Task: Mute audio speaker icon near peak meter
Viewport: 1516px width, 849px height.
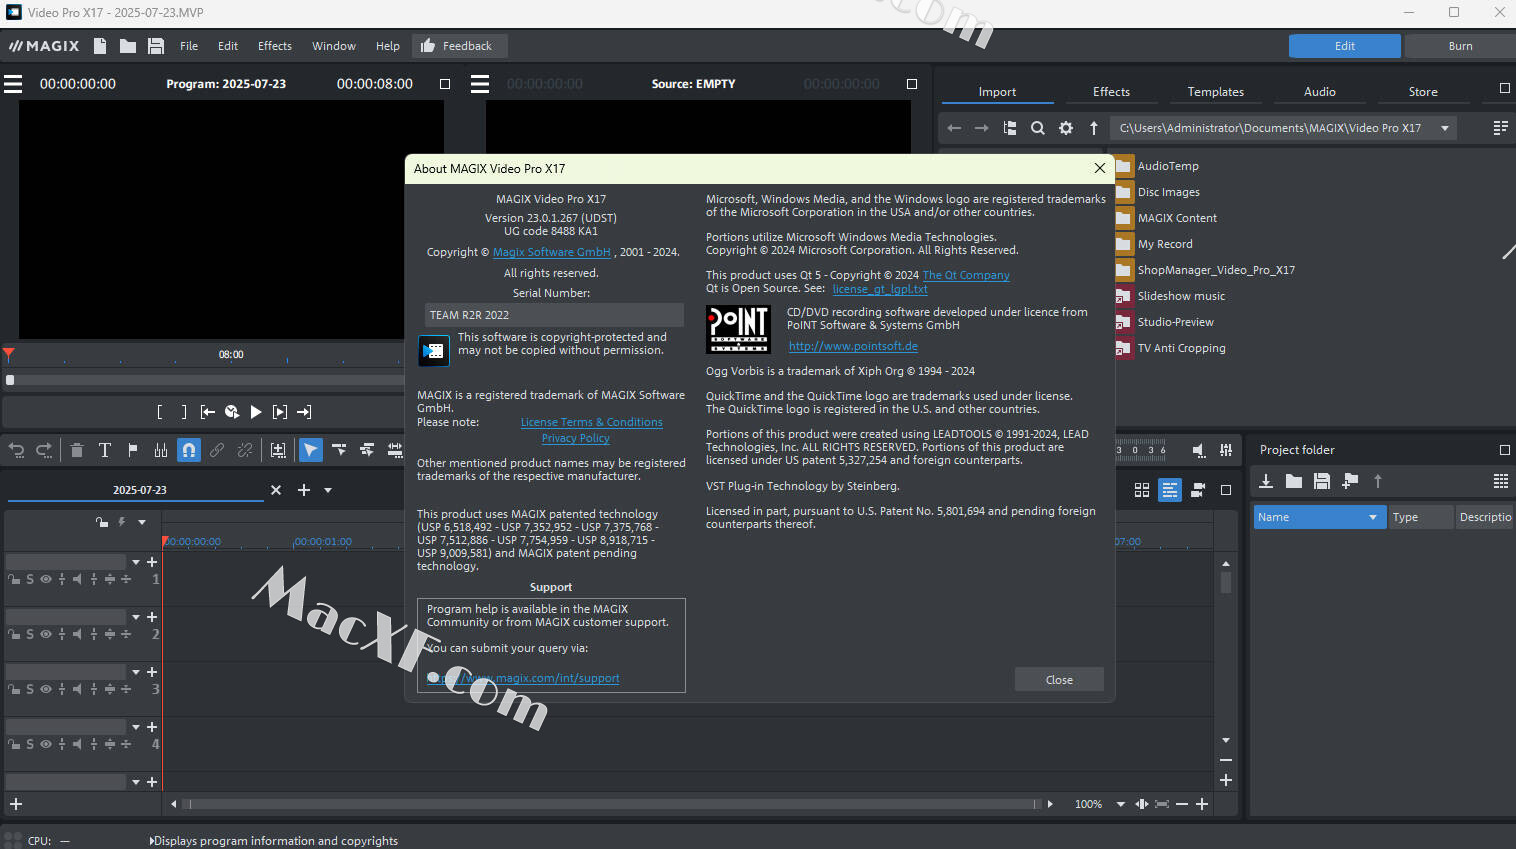Action: [1198, 450]
